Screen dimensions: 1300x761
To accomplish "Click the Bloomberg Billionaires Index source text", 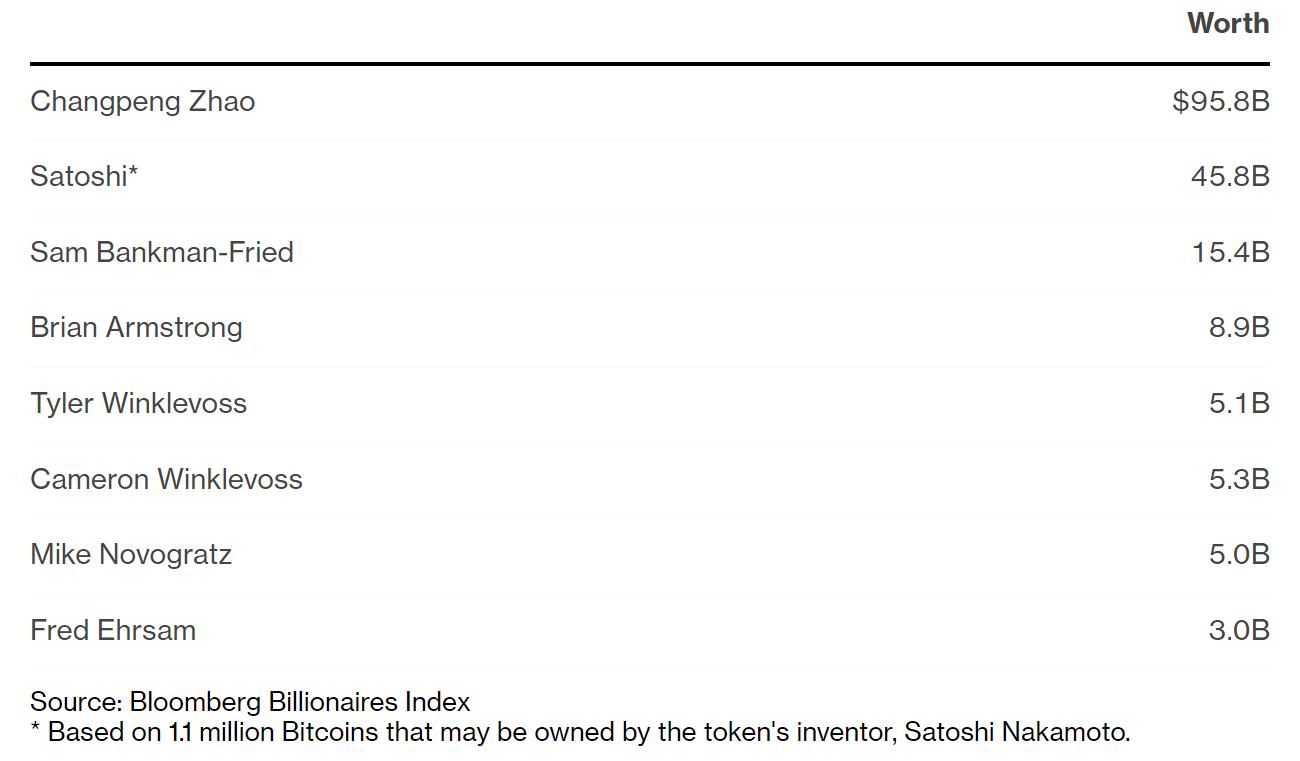I will point(299,702).
